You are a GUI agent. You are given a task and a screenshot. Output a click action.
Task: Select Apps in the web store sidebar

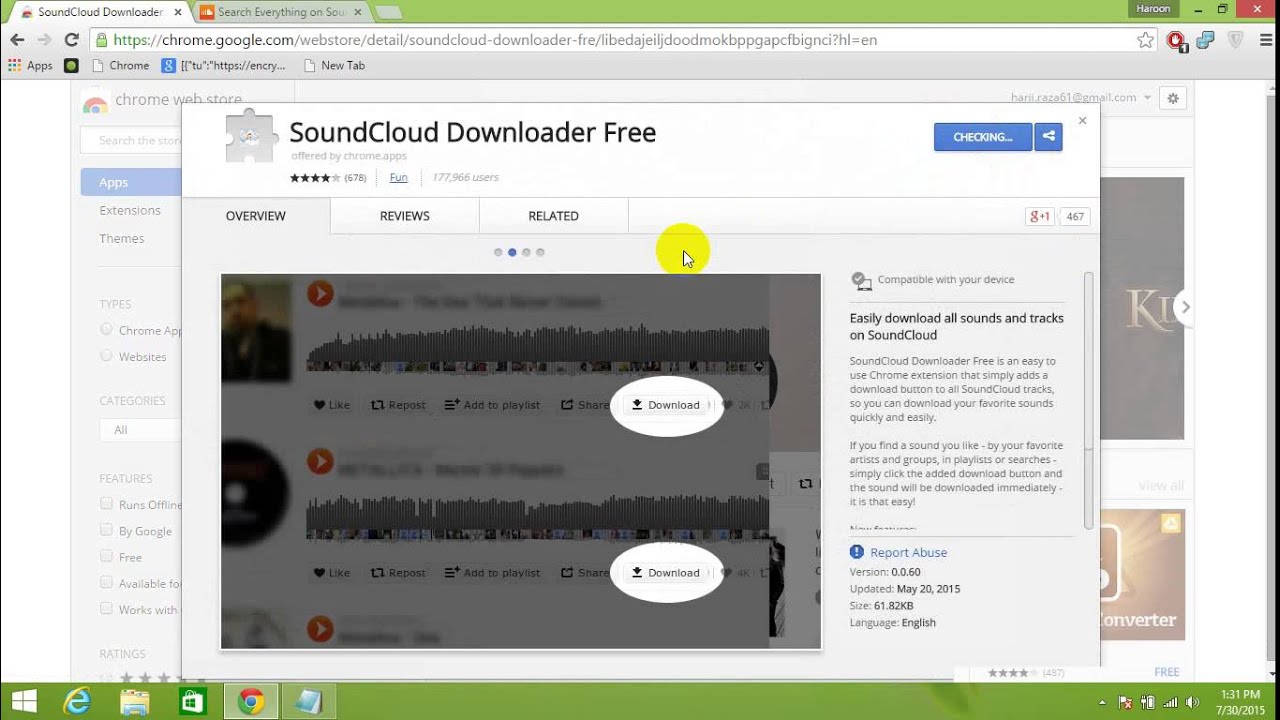(131, 182)
